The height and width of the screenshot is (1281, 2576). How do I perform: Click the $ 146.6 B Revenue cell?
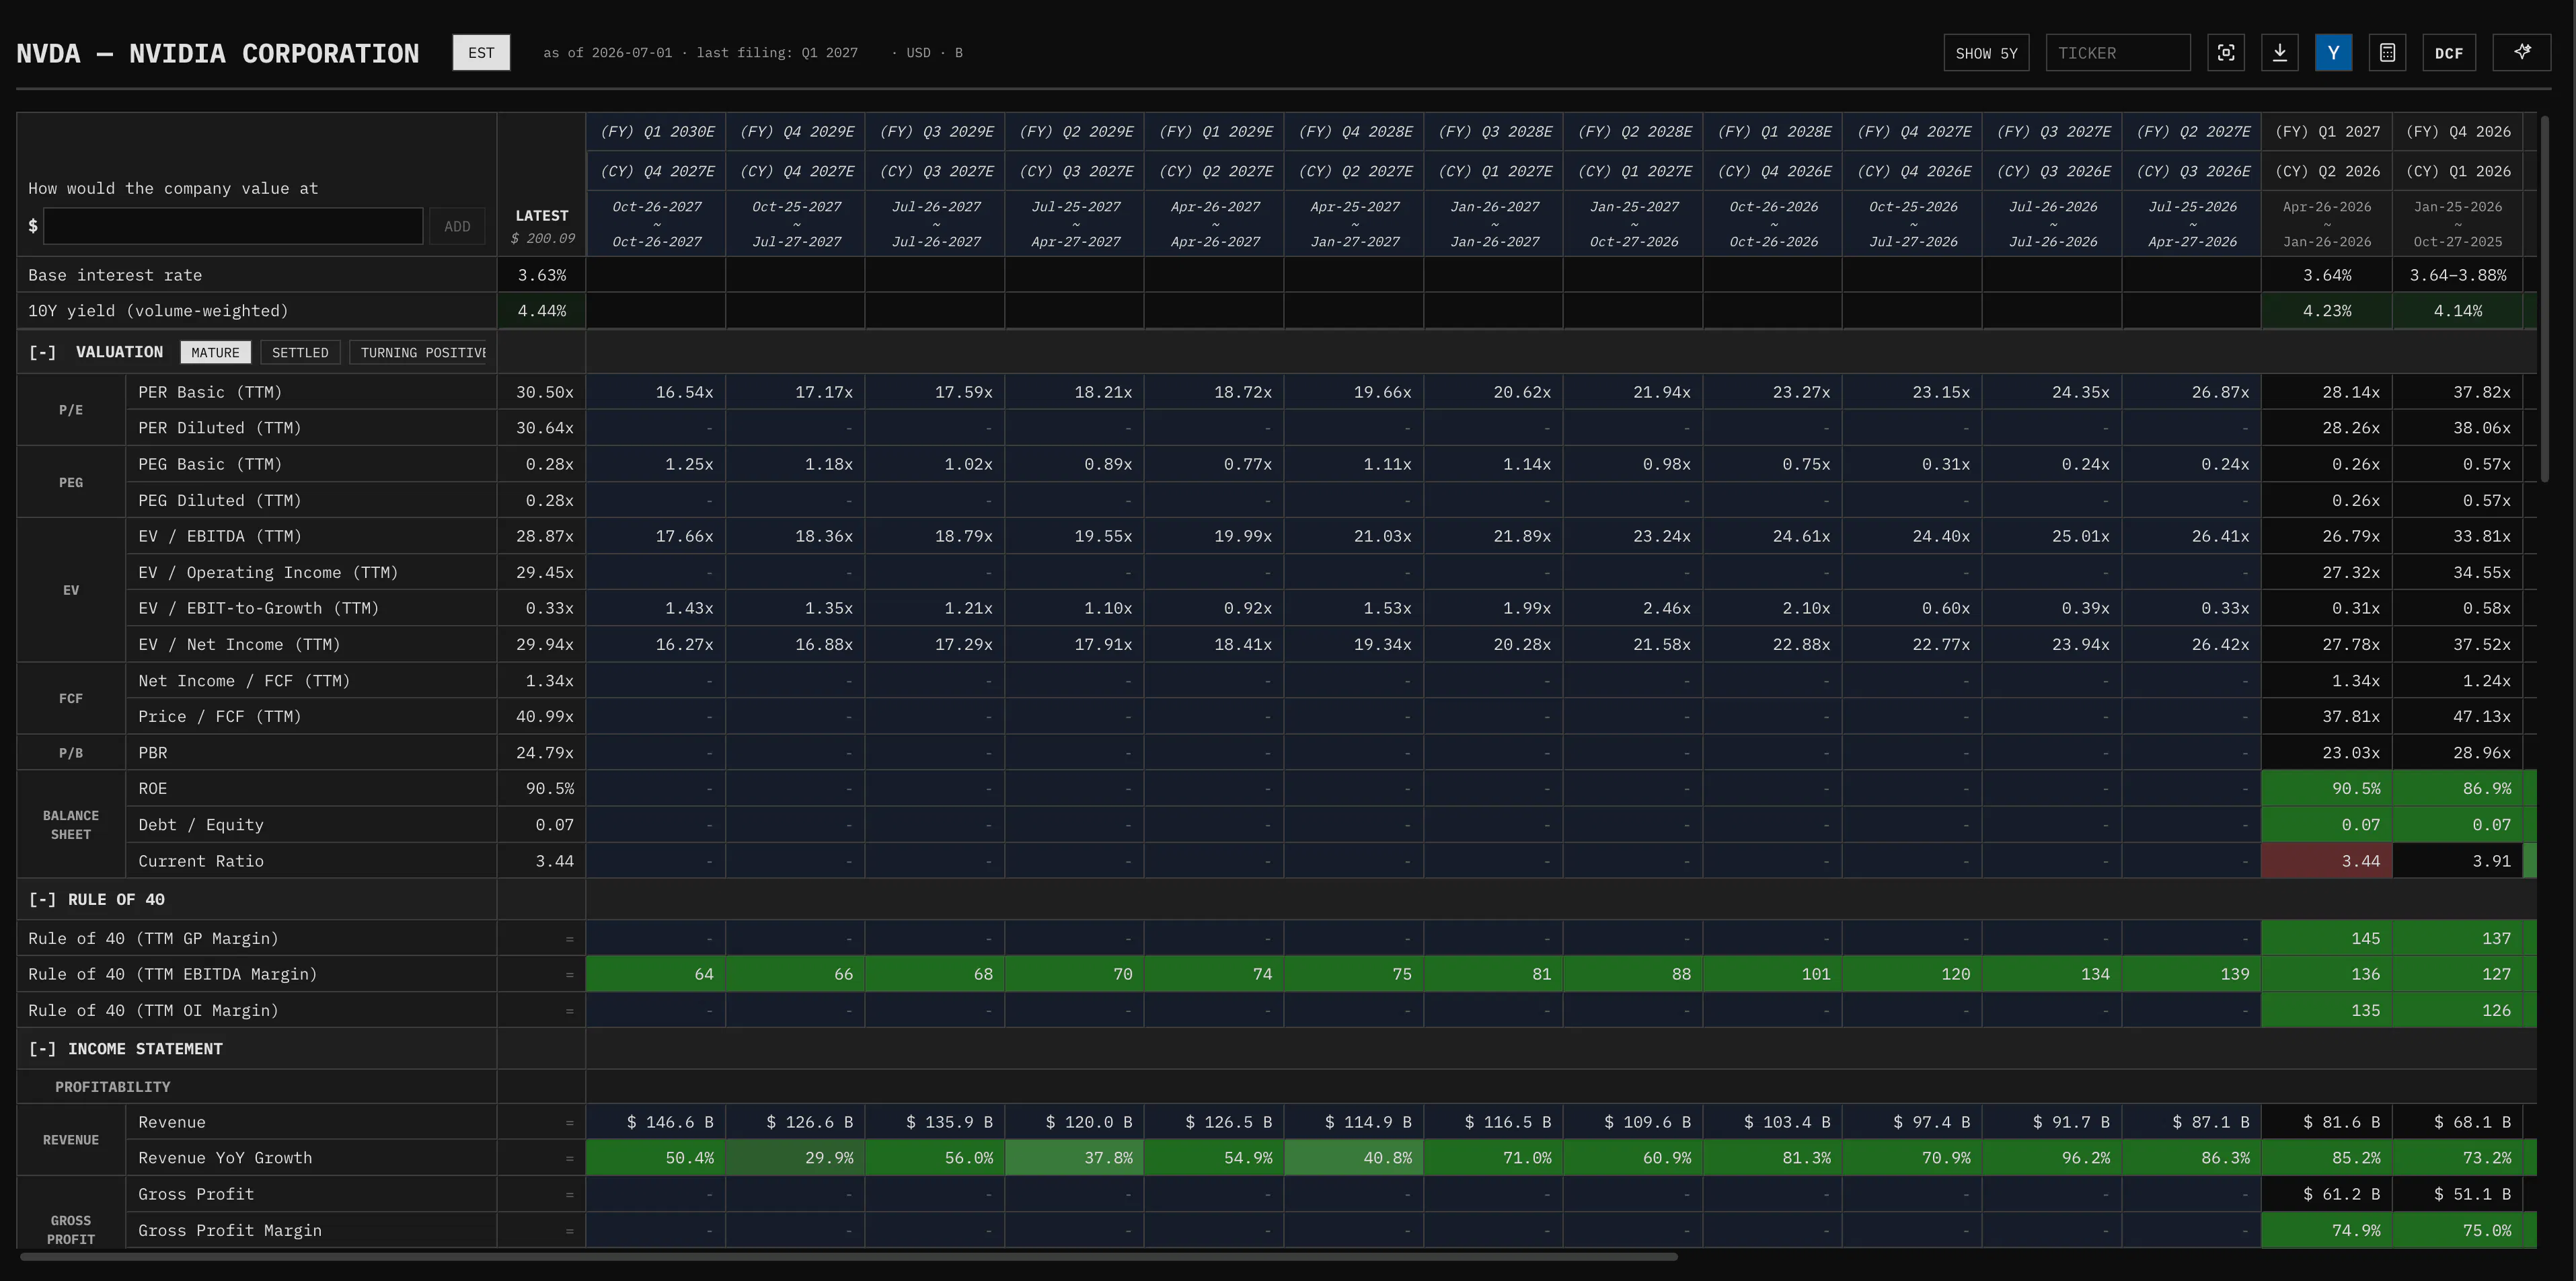656,1122
